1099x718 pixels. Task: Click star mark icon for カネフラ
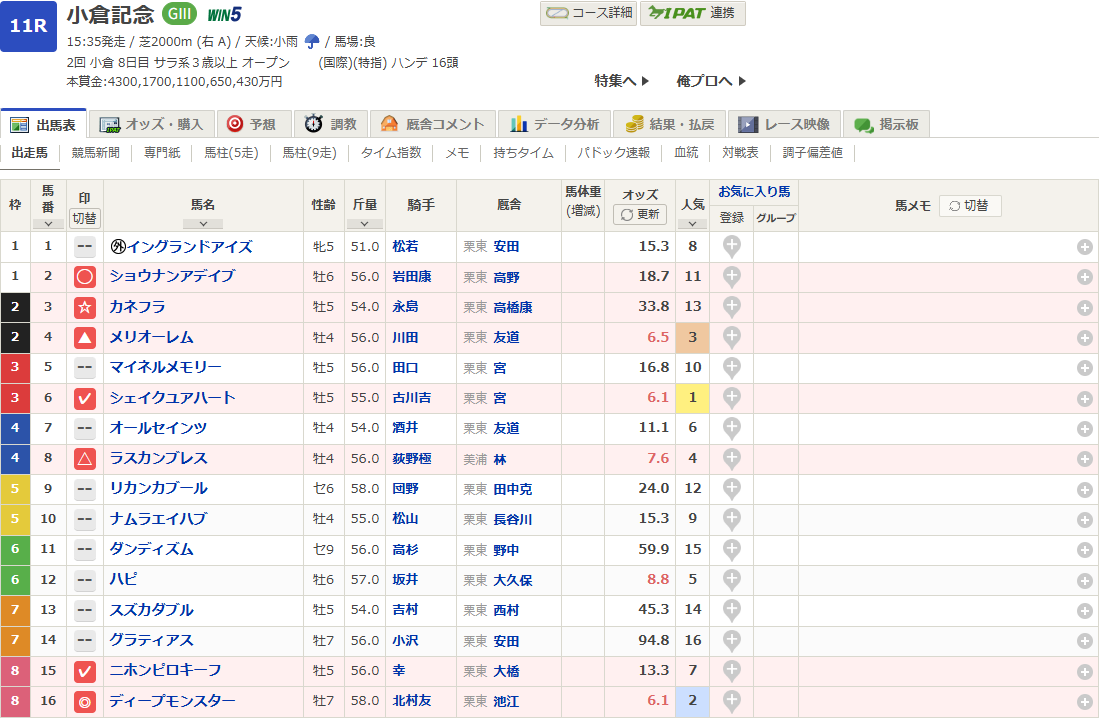(85, 307)
